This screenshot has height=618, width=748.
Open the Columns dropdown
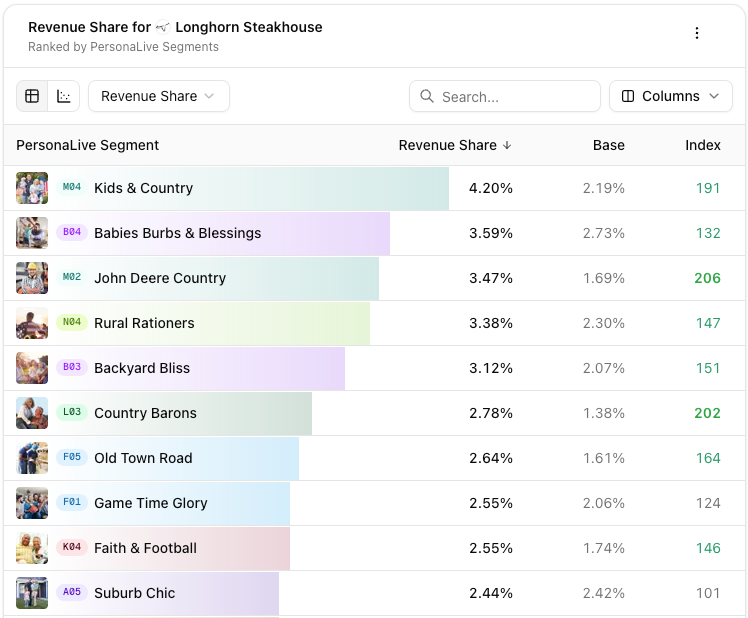pyautogui.click(x=671, y=96)
